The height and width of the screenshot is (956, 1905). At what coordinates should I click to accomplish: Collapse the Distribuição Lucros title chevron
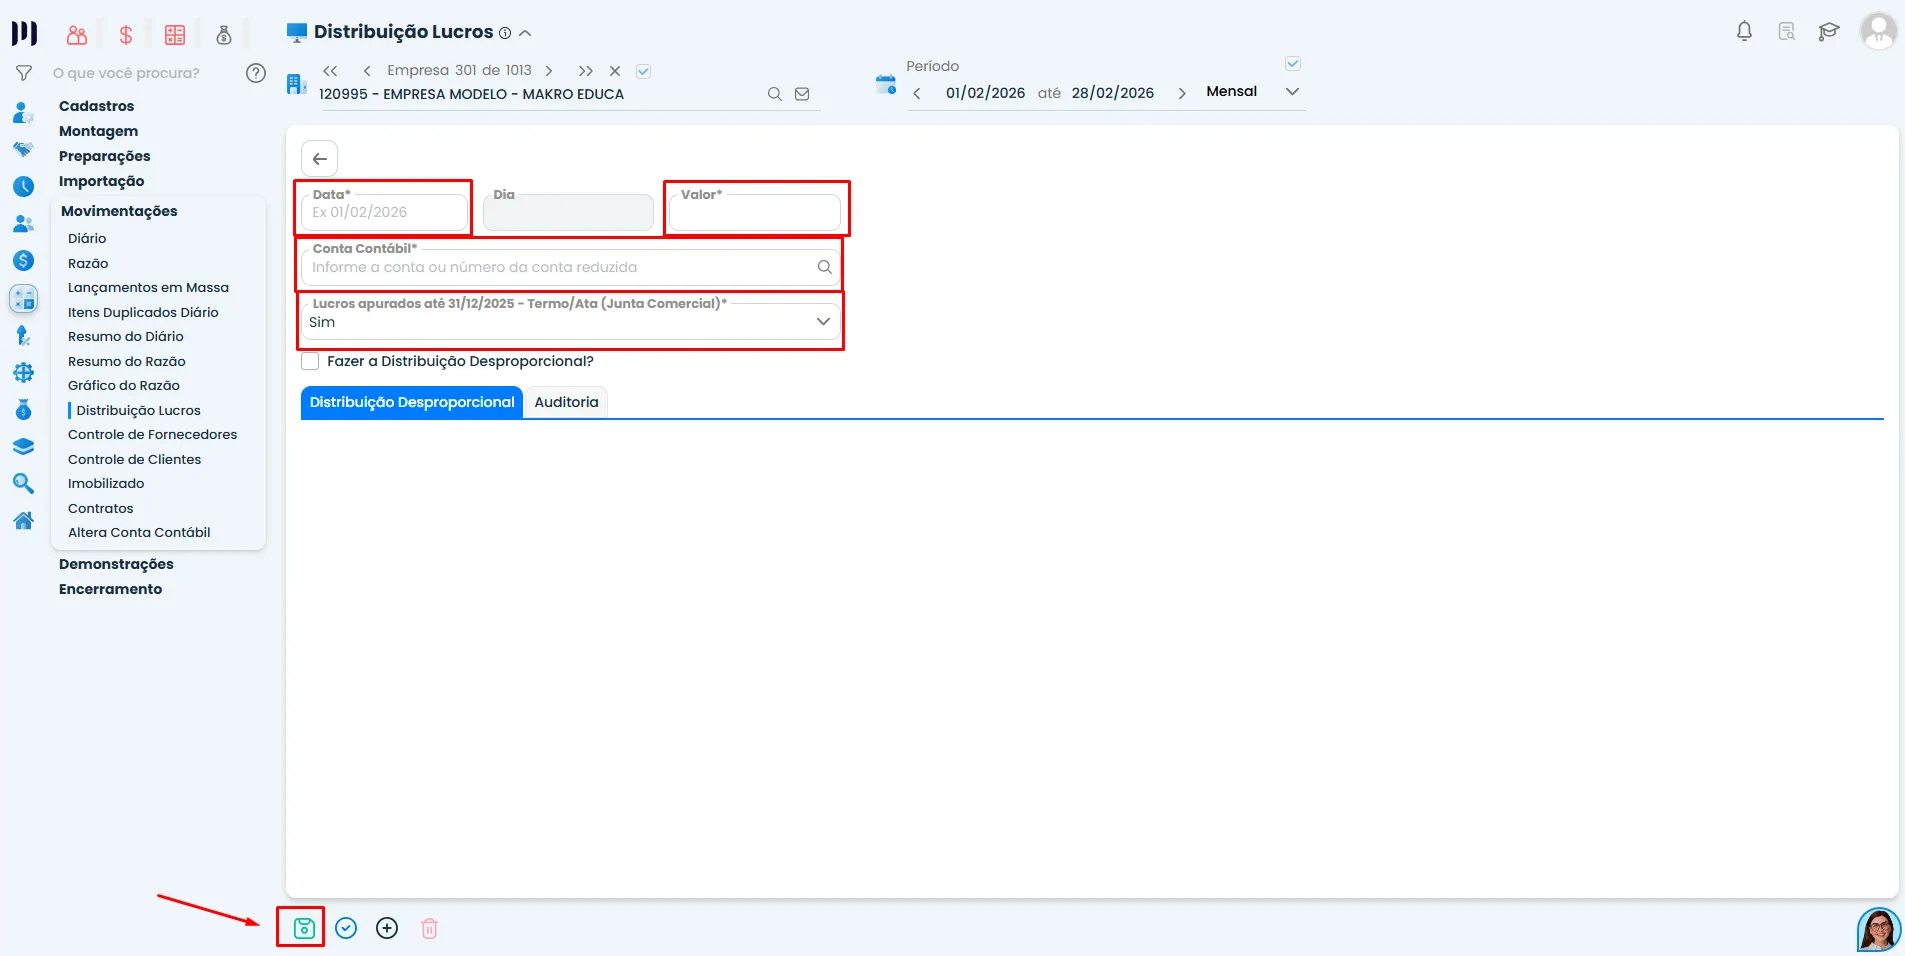525,33
